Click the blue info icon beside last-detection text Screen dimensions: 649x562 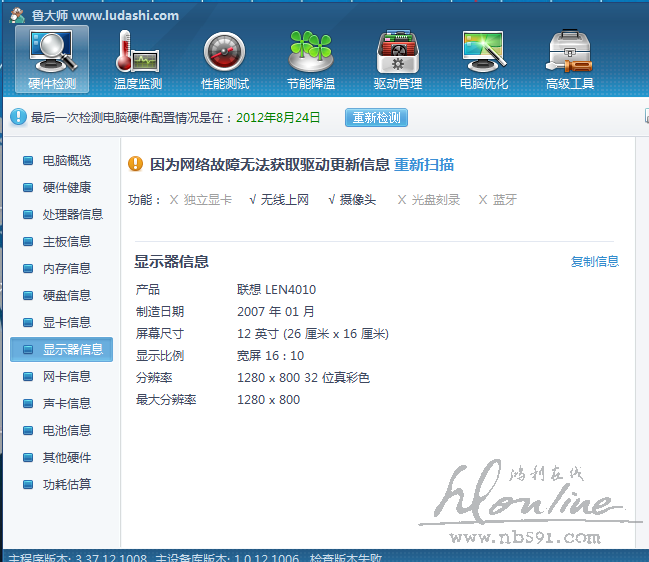18,118
